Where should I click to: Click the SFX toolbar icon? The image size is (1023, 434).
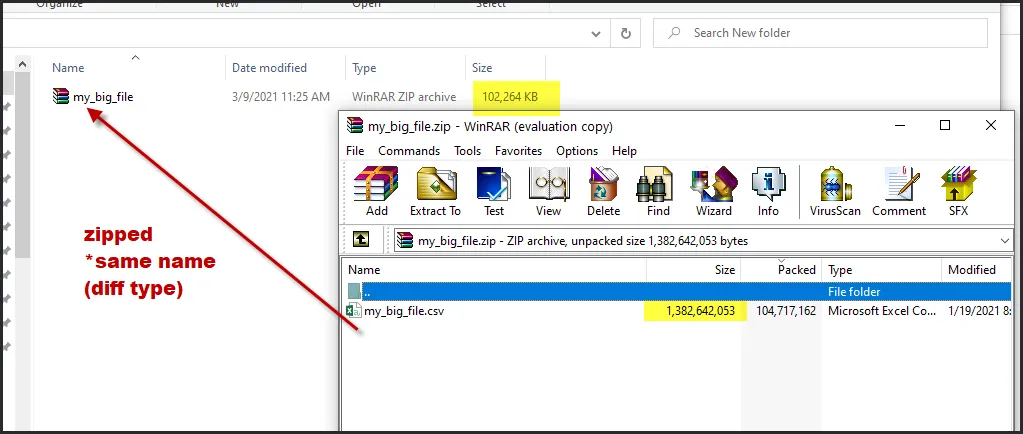(x=958, y=191)
